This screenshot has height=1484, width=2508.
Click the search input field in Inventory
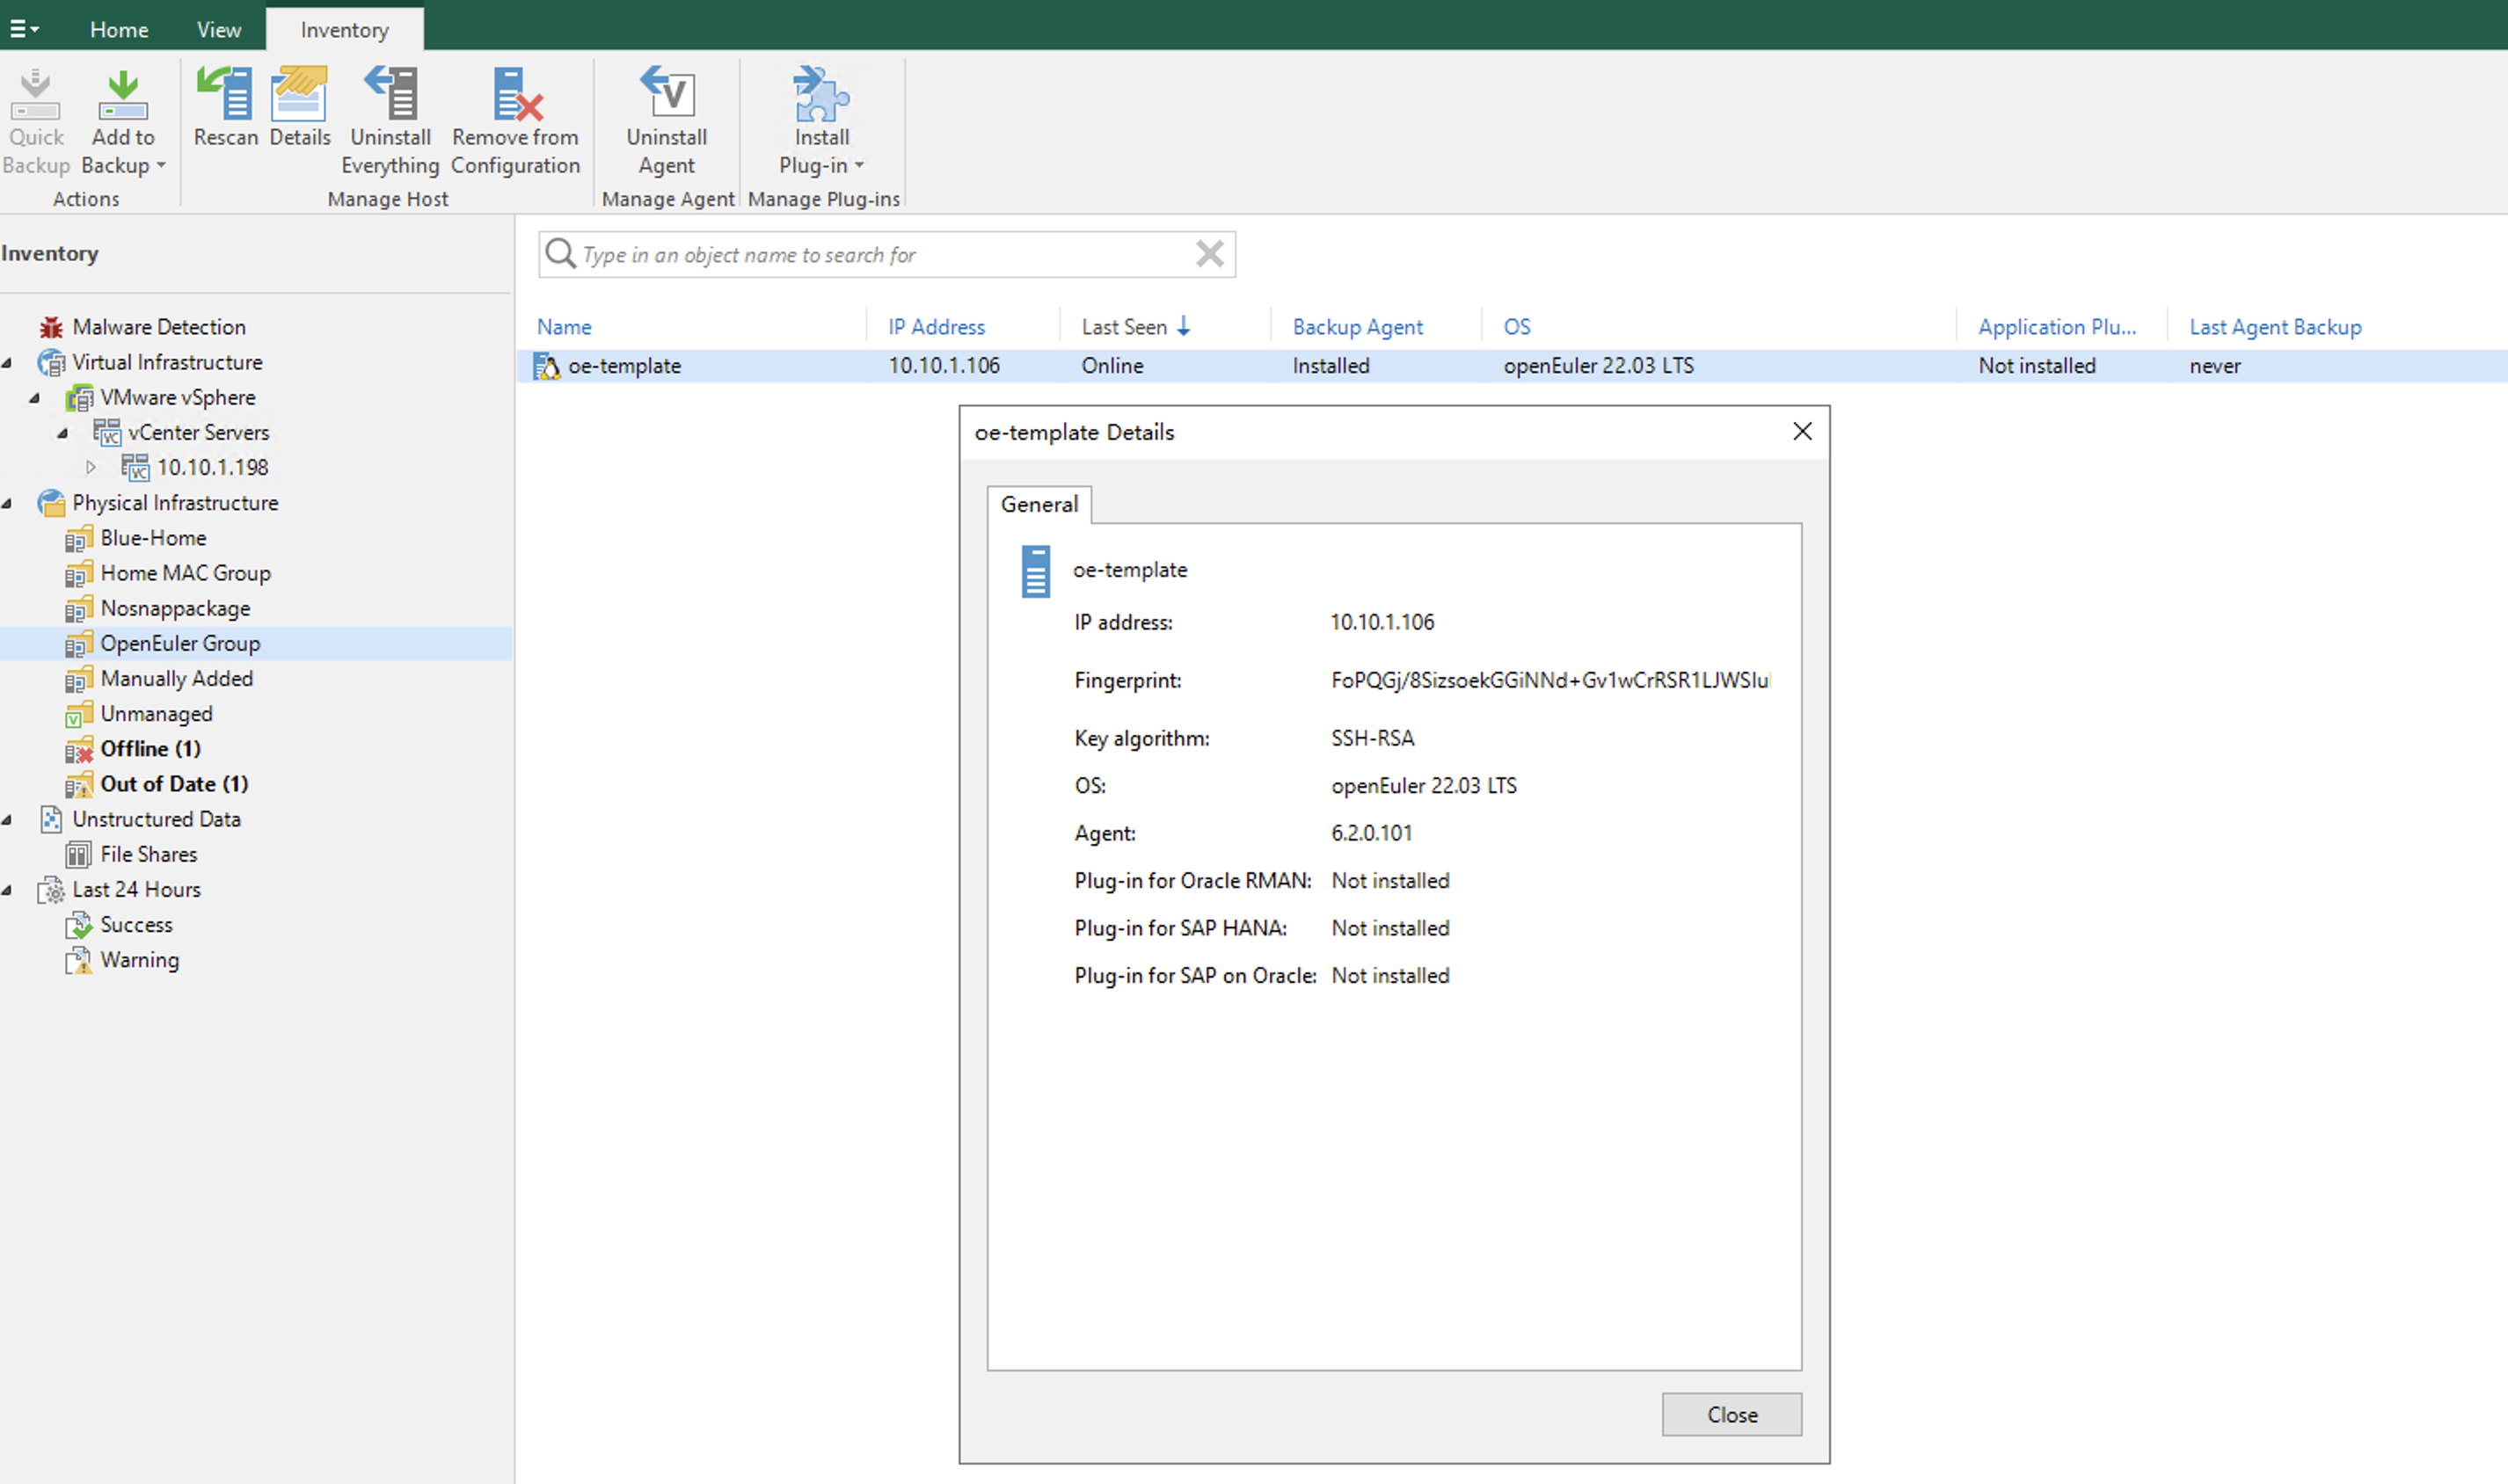[885, 254]
